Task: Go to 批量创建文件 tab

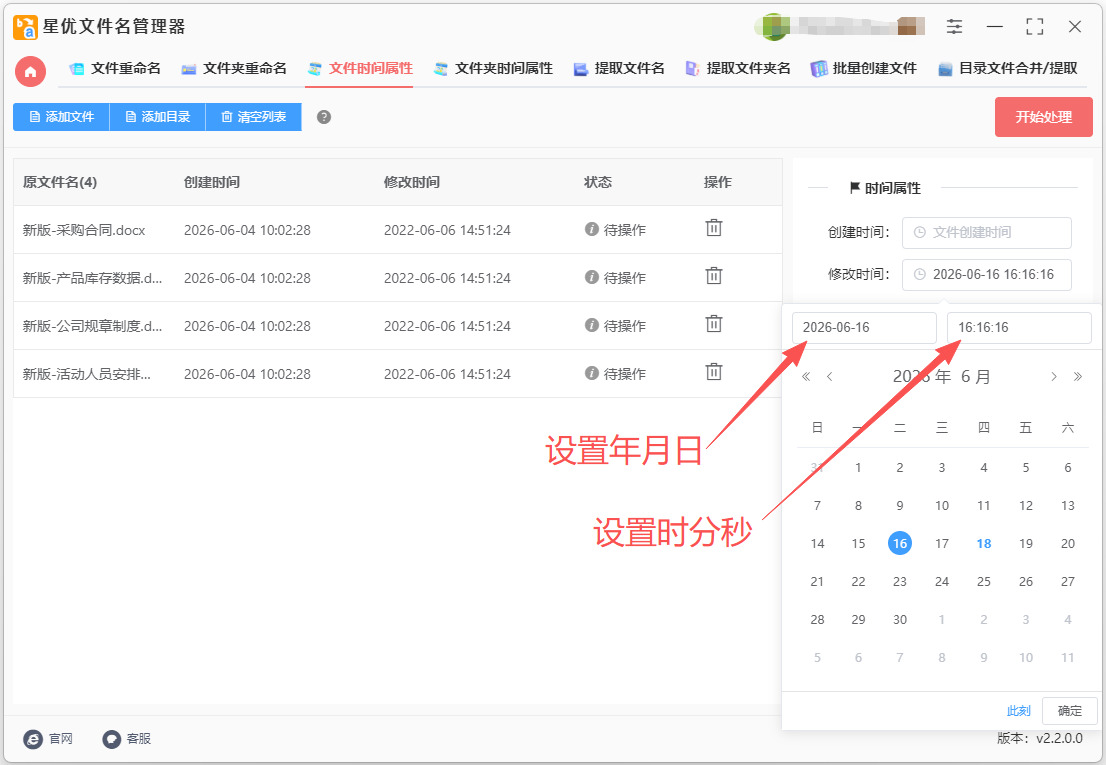Action: click(864, 68)
